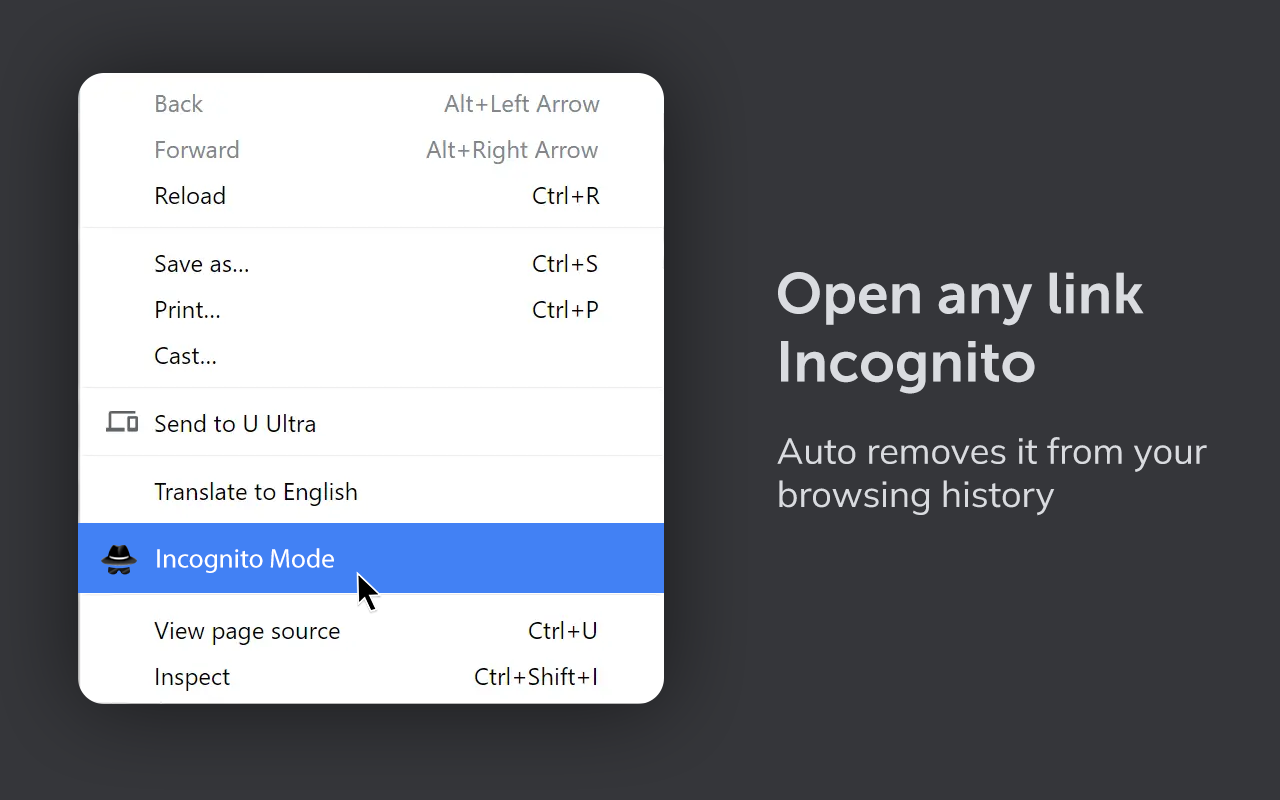The image size is (1280, 800).
Task: Select Incognito Mode from the menu
Action: (x=244, y=558)
